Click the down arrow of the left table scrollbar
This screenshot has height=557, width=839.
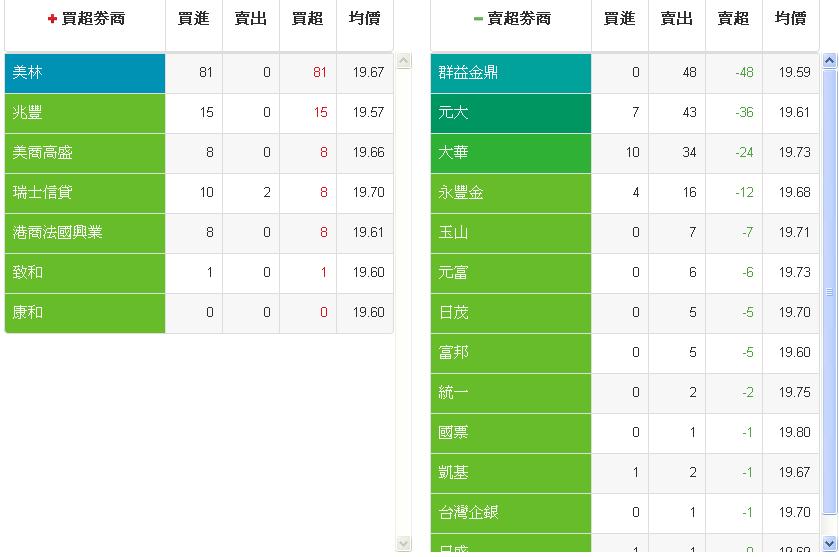pos(403,544)
